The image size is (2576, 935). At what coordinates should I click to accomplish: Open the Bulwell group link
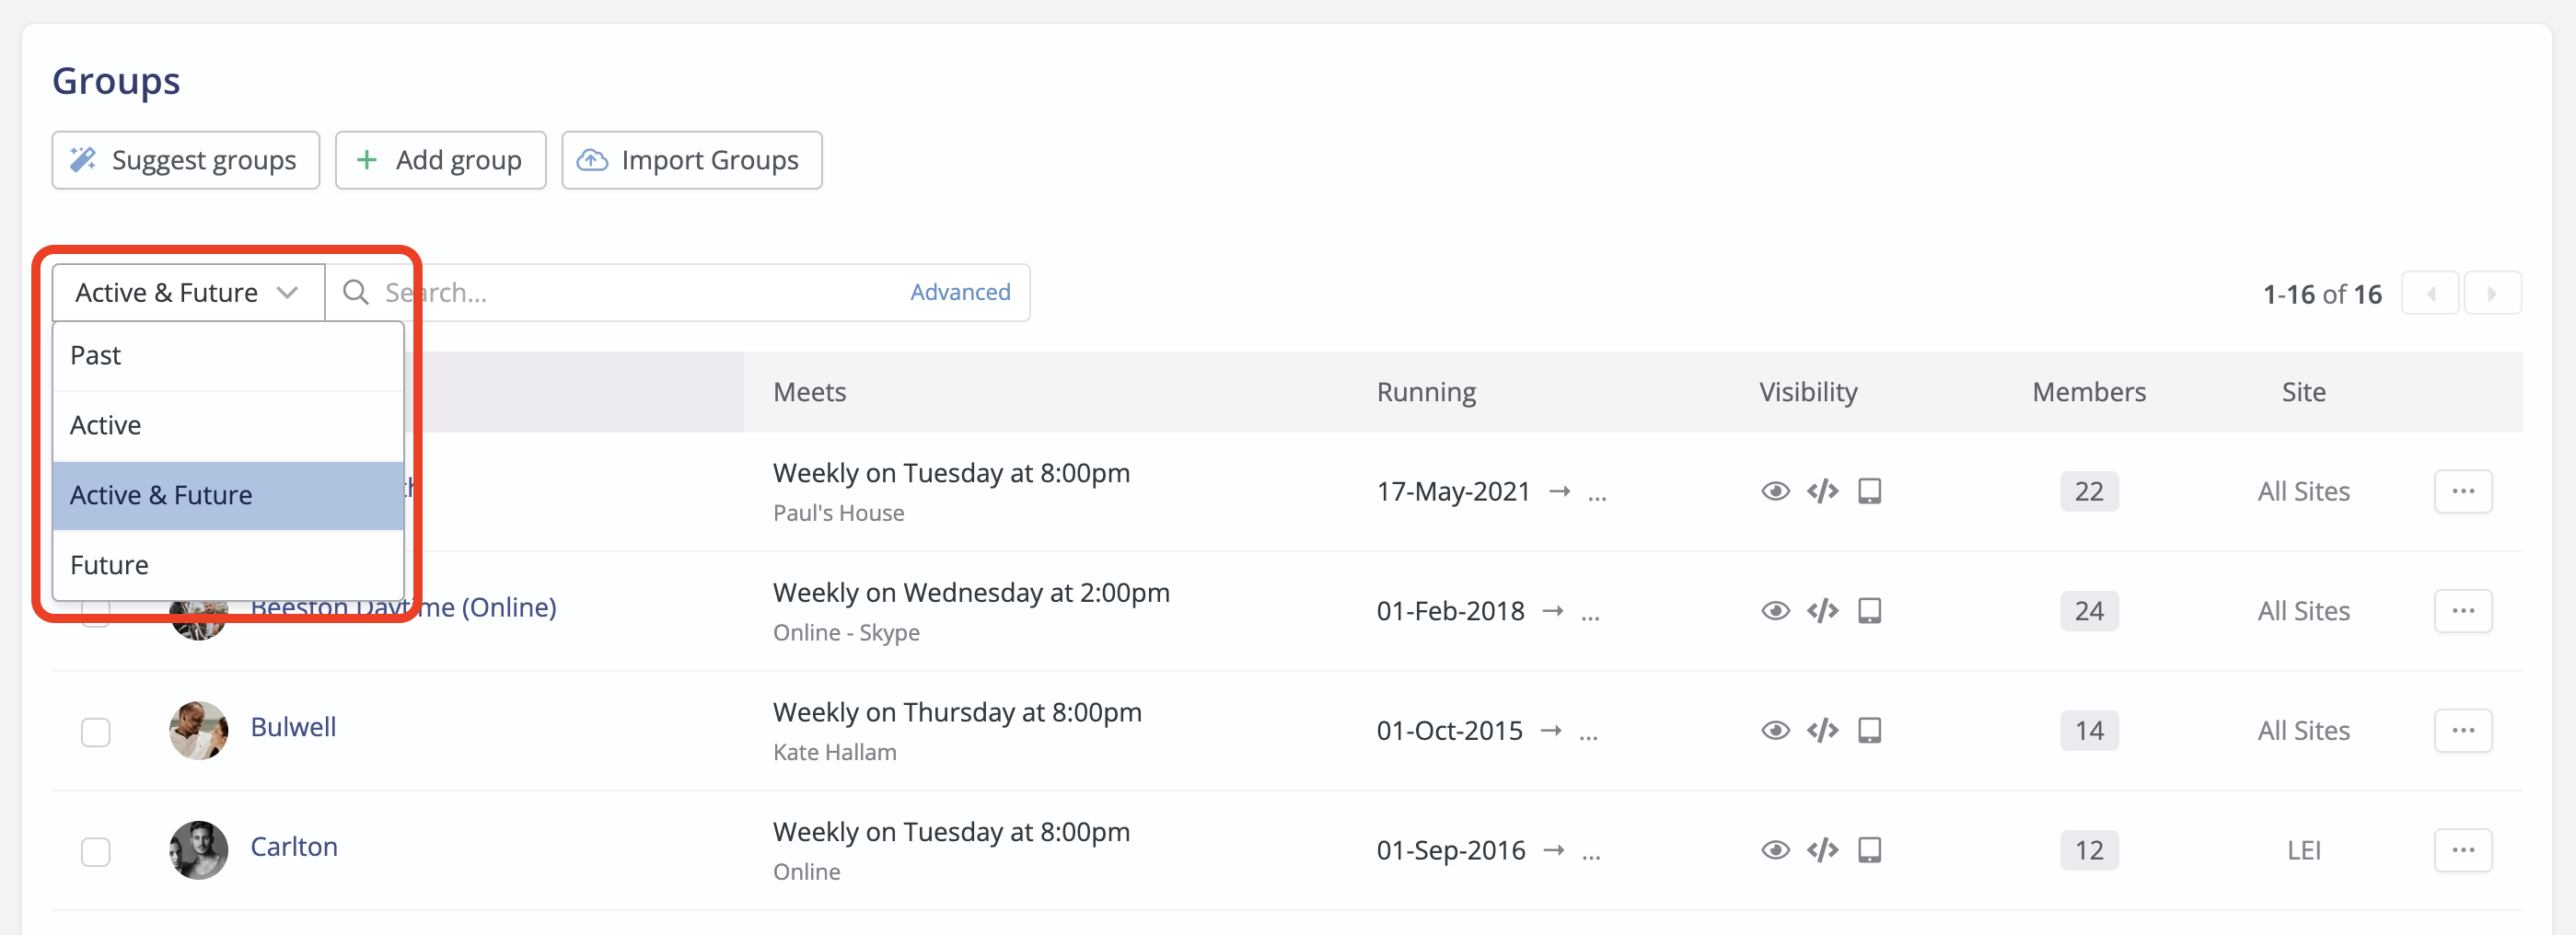292,727
